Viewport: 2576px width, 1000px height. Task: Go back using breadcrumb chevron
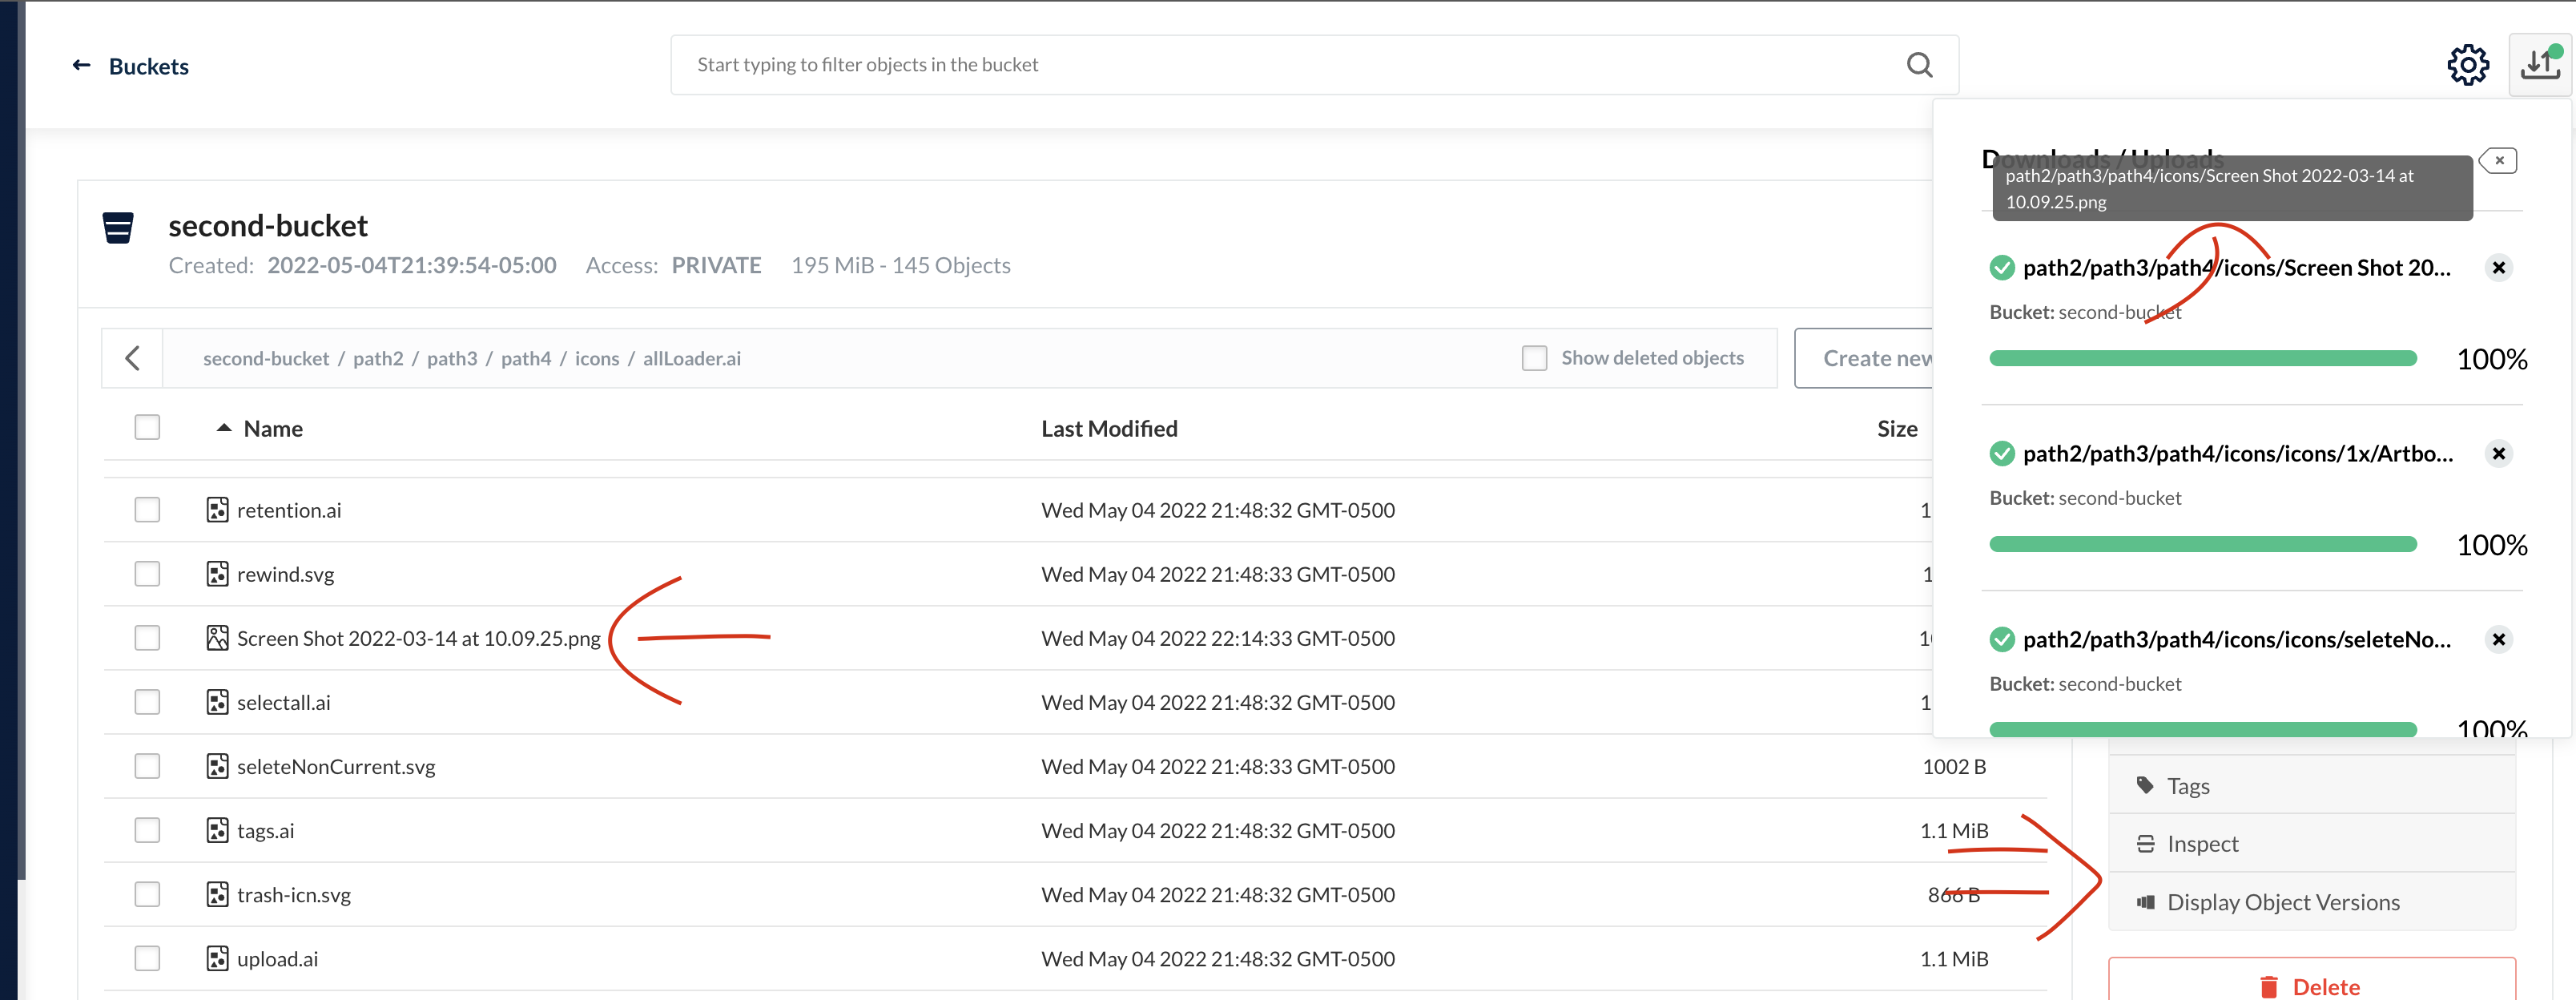pyautogui.click(x=132, y=358)
